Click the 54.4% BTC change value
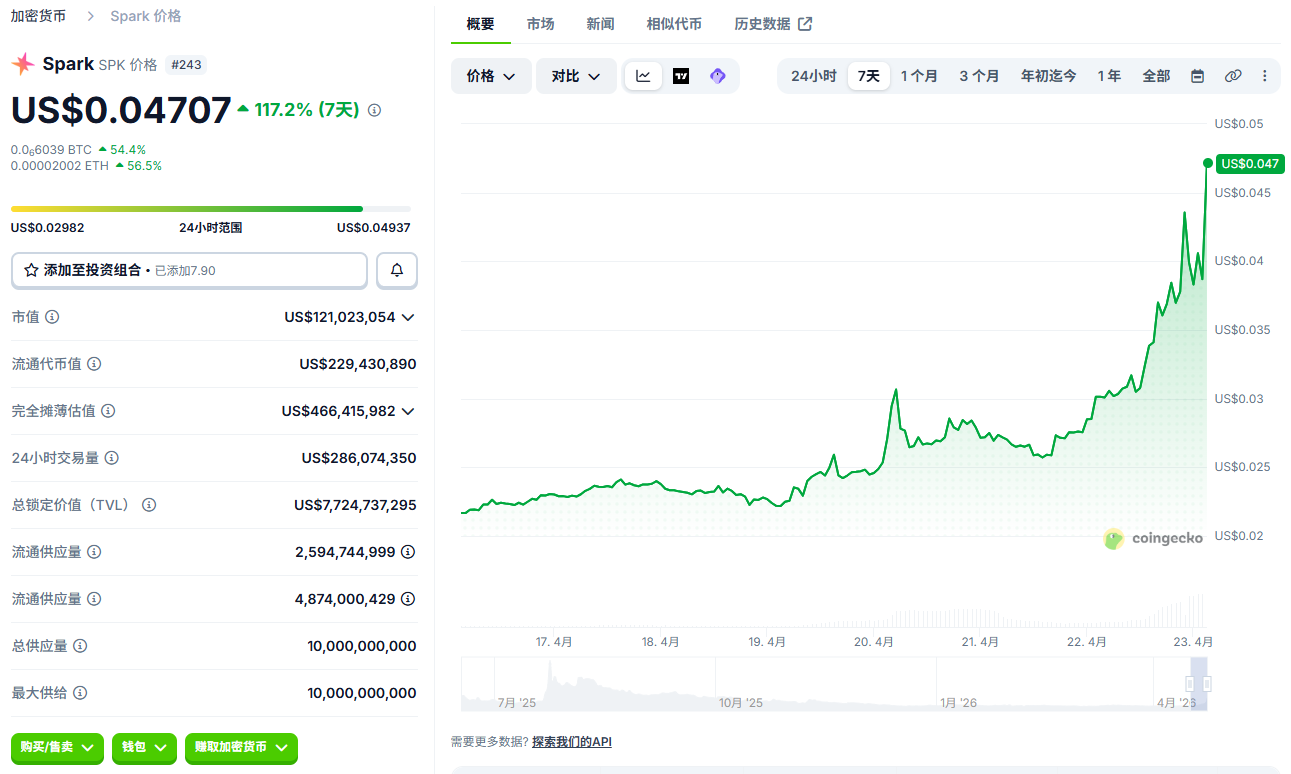 (x=128, y=150)
